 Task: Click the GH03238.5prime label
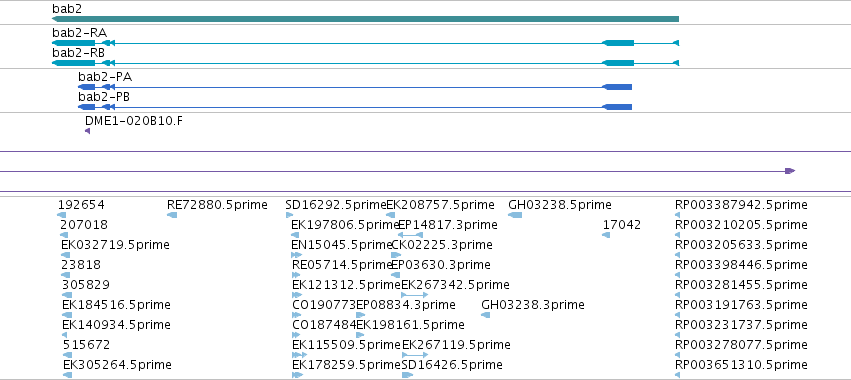[560, 205]
